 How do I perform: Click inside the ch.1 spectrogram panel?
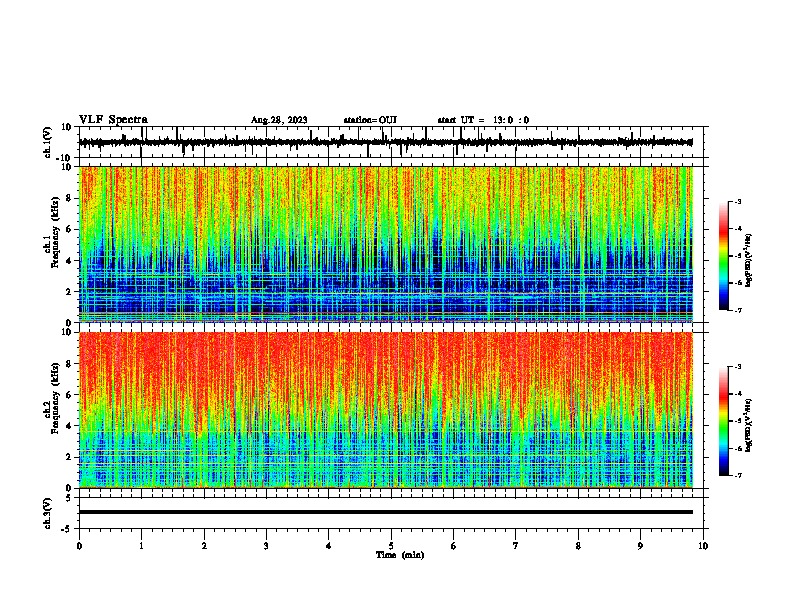click(386, 244)
